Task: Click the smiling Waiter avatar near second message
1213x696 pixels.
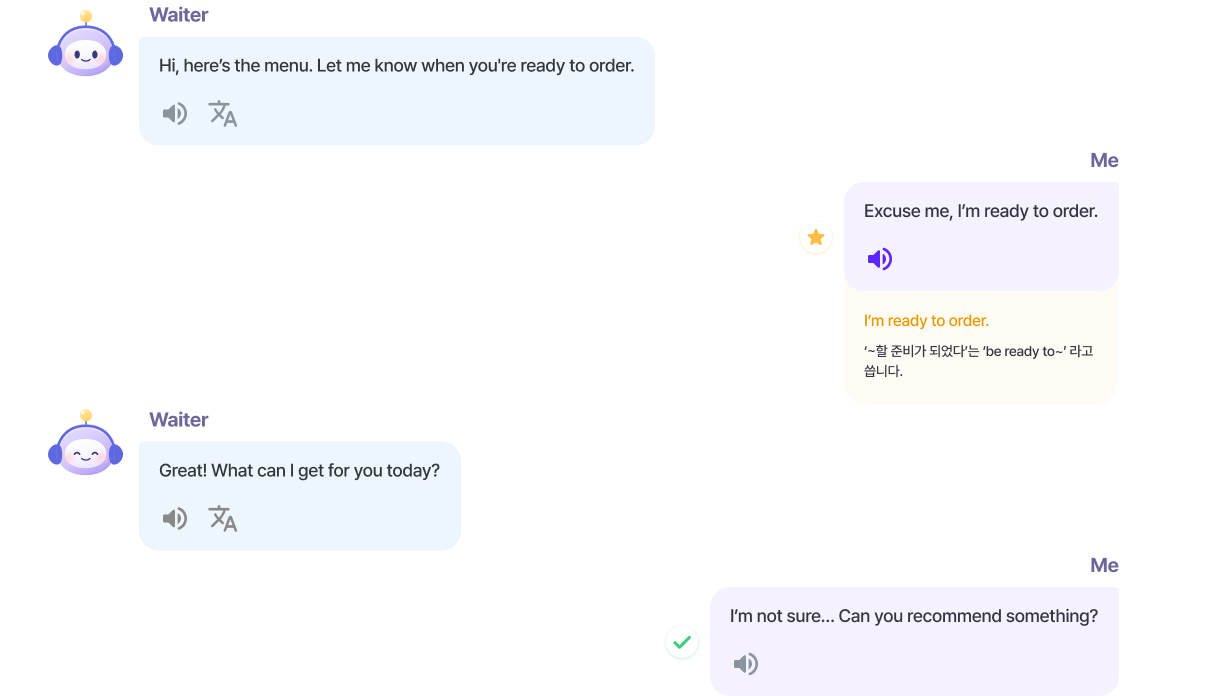Action: [x=85, y=451]
